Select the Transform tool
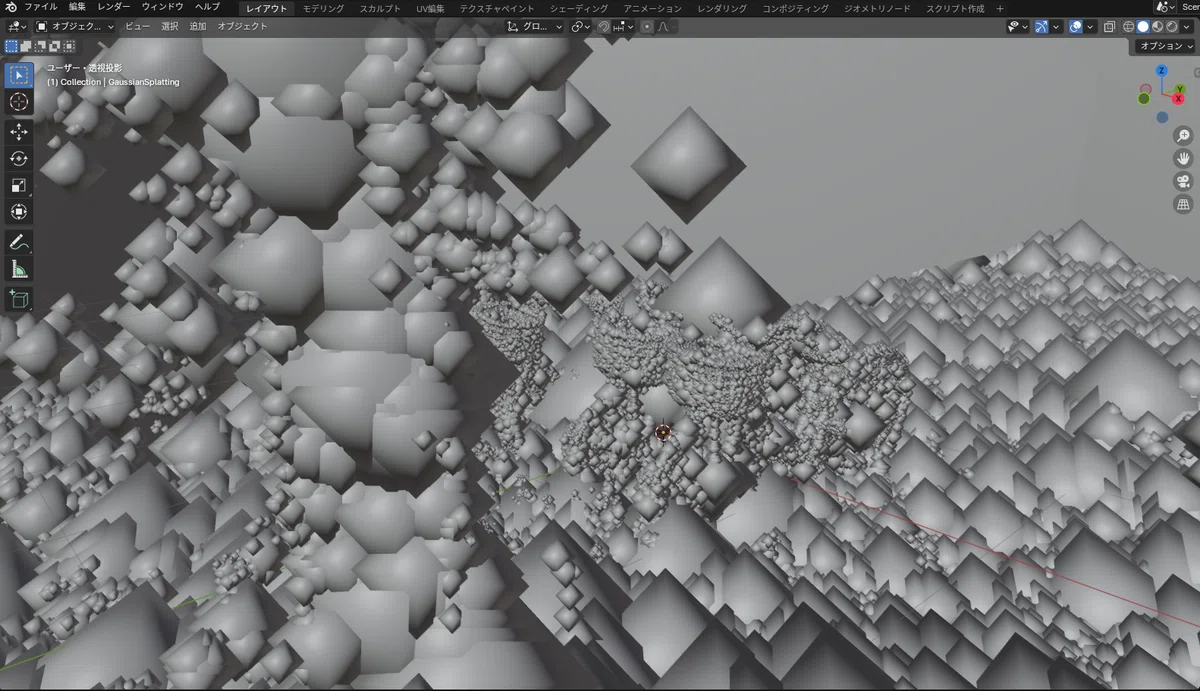Screen dimensions: 1200x691 point(19,212)
